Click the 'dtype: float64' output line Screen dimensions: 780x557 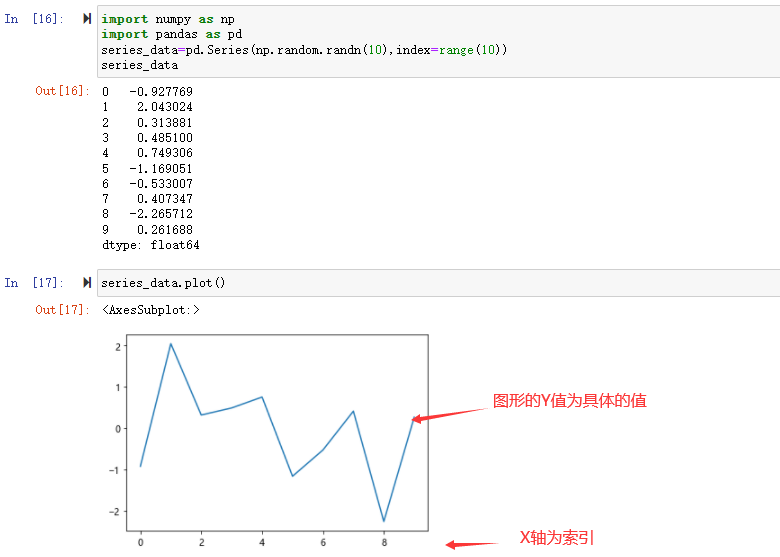(x=150, y=245)
